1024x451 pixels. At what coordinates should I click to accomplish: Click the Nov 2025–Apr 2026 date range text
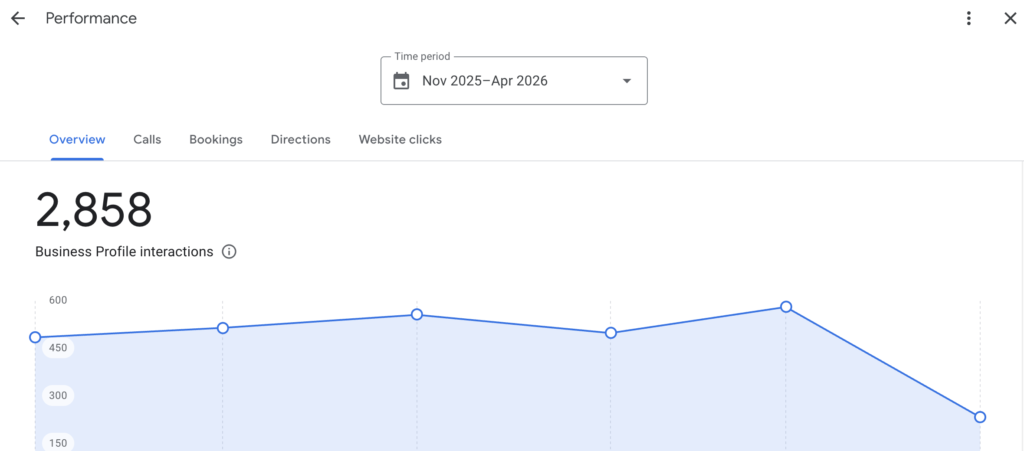click(x=485, y=81)
